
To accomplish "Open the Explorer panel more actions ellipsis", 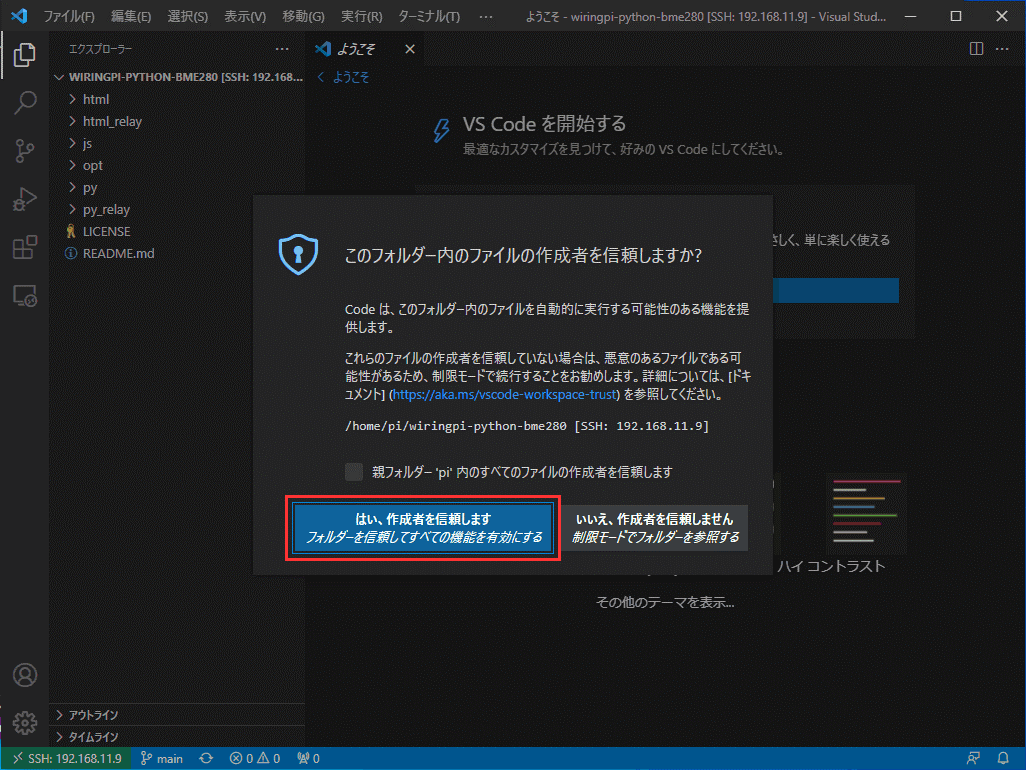I will [x=282, y=49].
